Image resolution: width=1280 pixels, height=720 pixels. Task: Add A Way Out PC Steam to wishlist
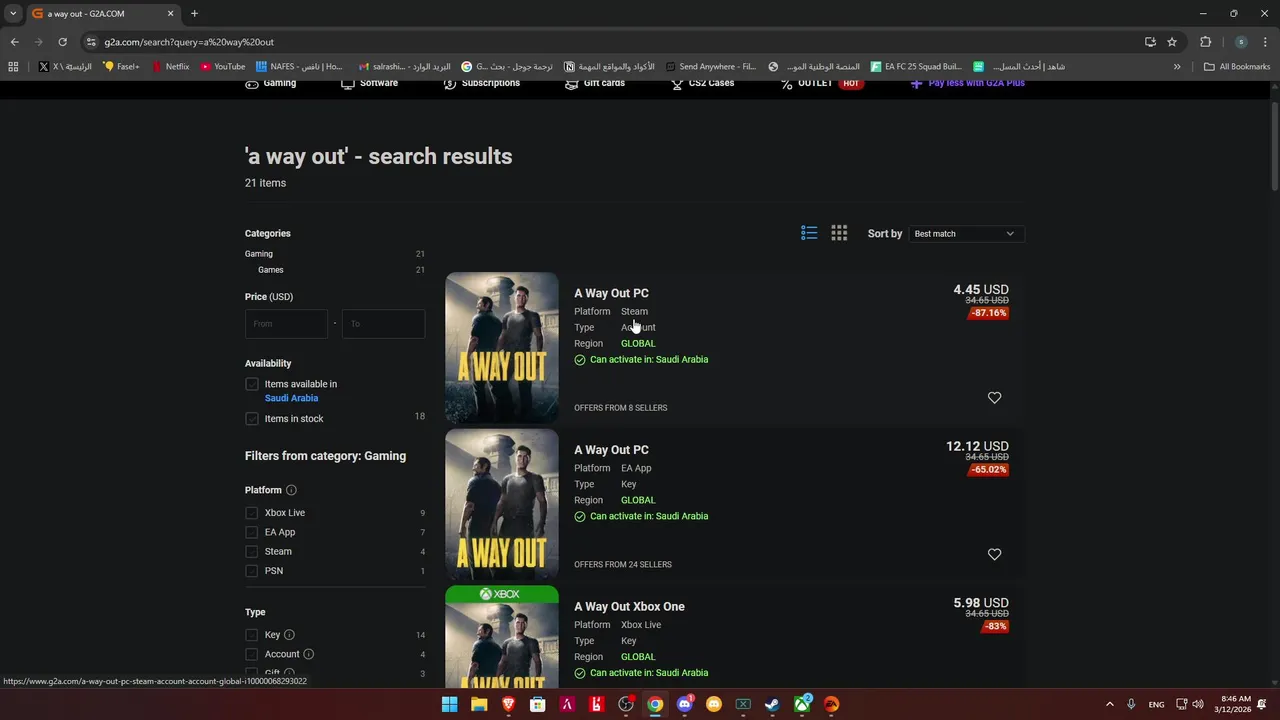click(x=994, y=398)
